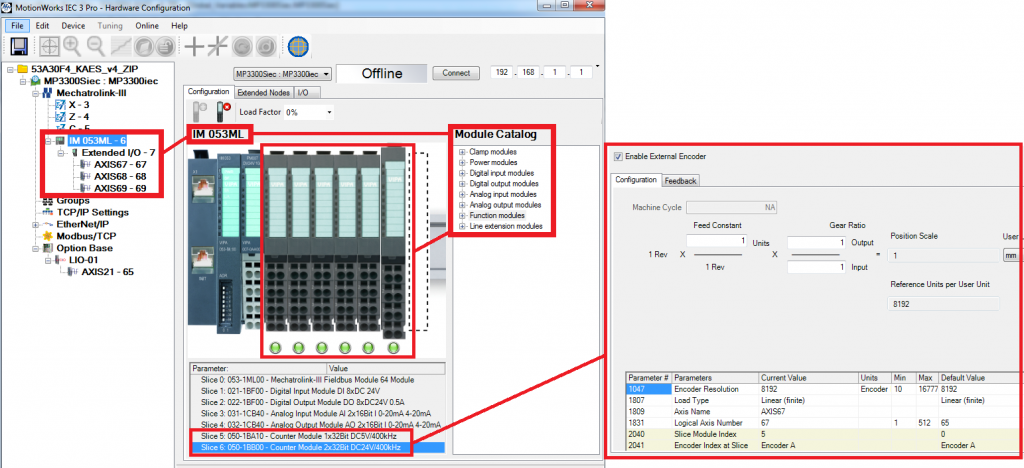Click the Gear Ratio Output input field
The width and height of the screenshot is (1024, 468).
tap(818, 242)
